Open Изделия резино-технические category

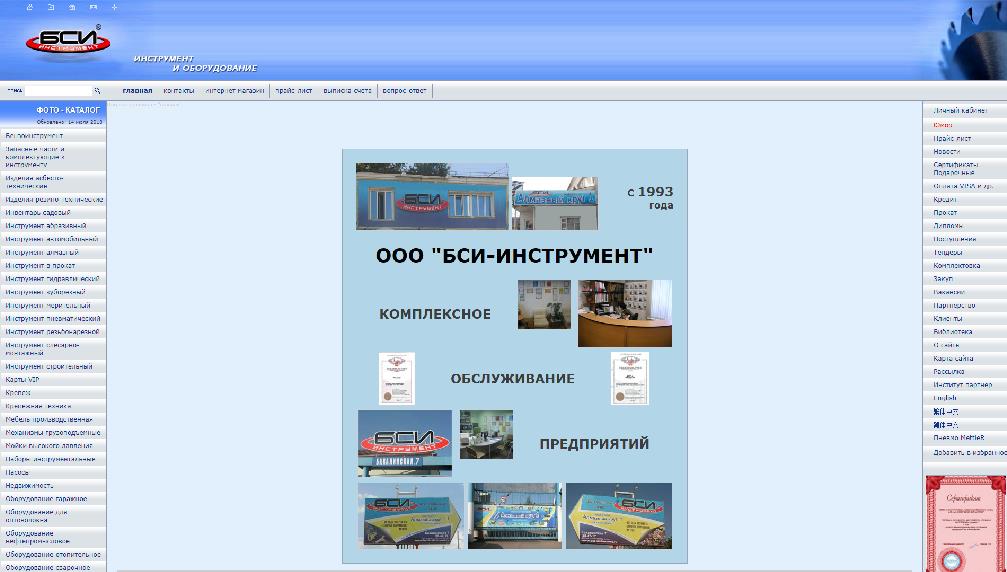click(54, 200)
